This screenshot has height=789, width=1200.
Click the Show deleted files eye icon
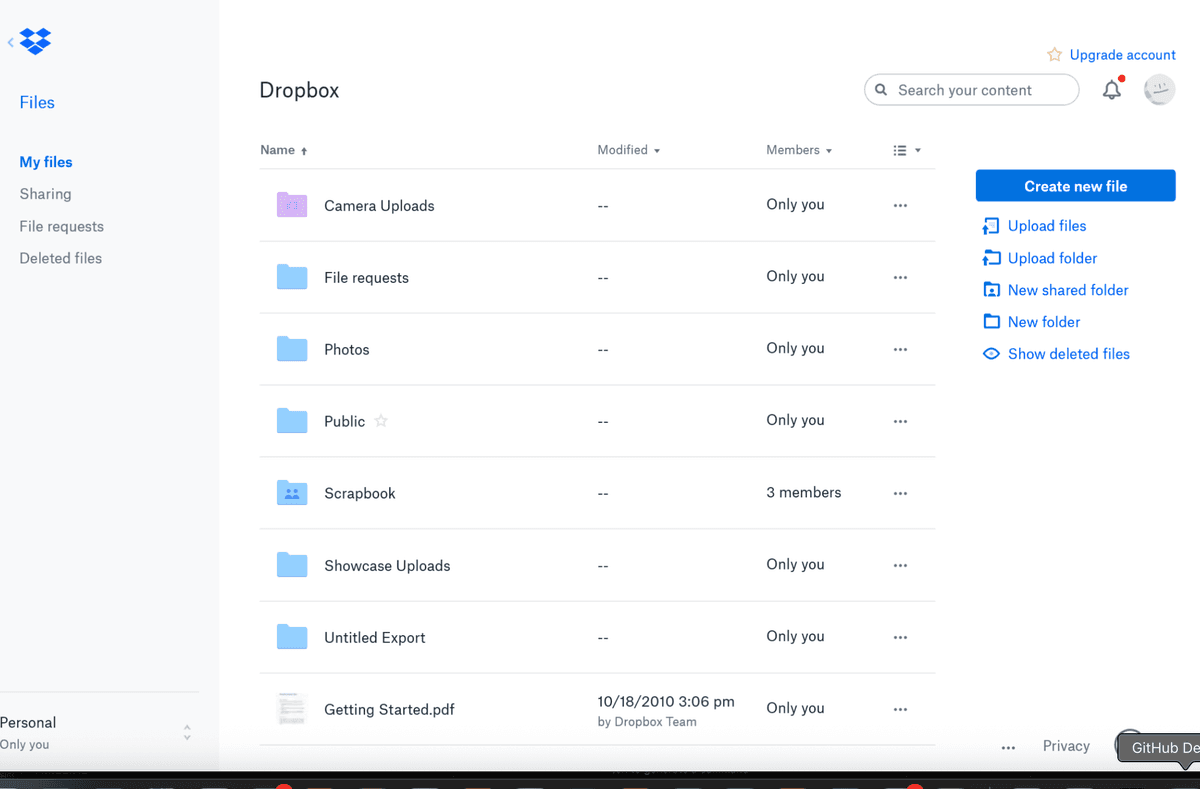click(x=991, y=354)
